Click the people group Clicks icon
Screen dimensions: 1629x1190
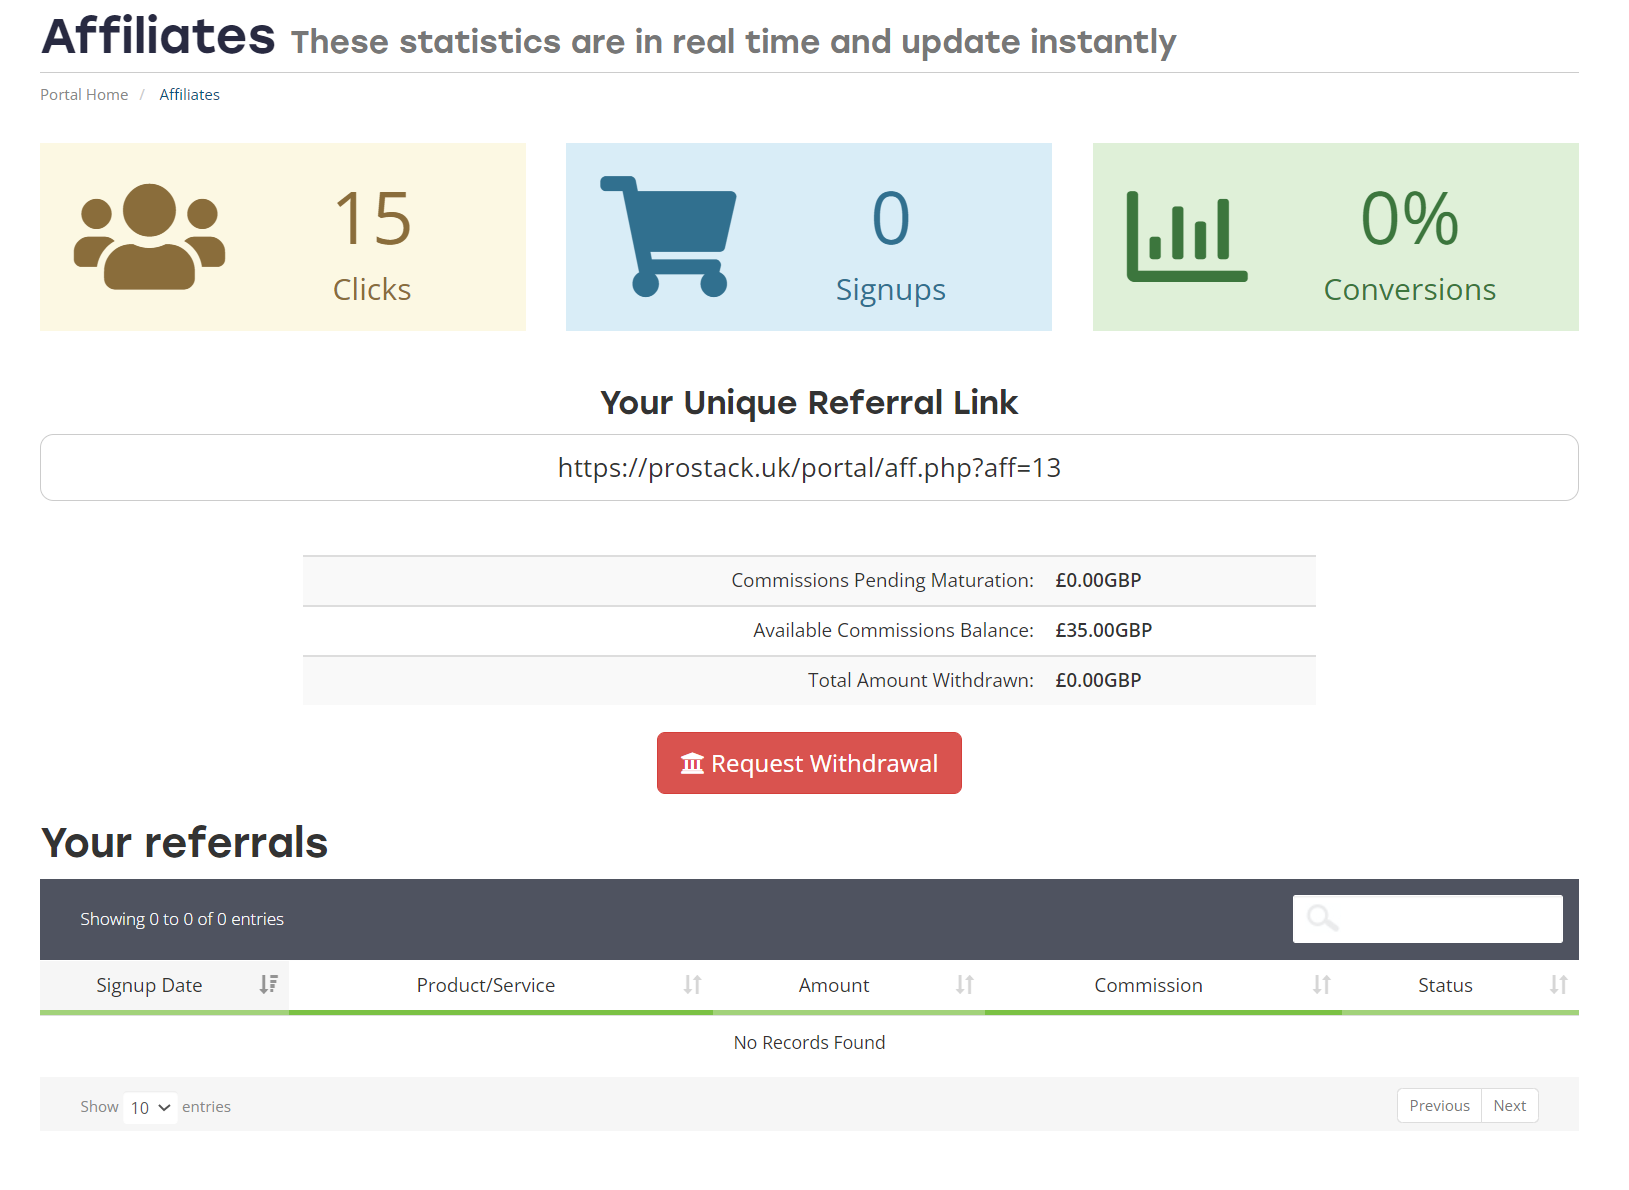[150, 237]
